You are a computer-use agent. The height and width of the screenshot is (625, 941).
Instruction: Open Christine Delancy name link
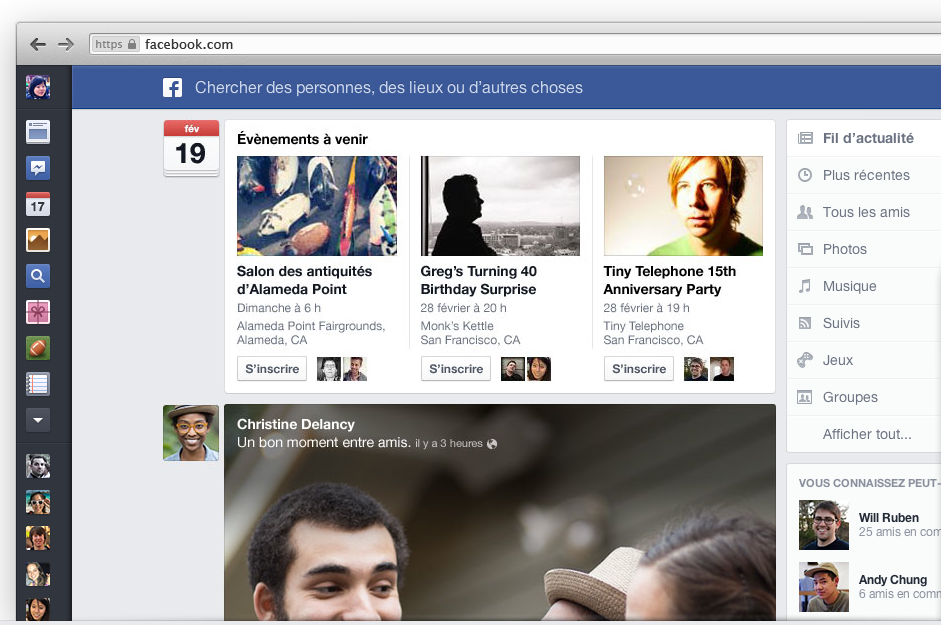tap(296, 424)
